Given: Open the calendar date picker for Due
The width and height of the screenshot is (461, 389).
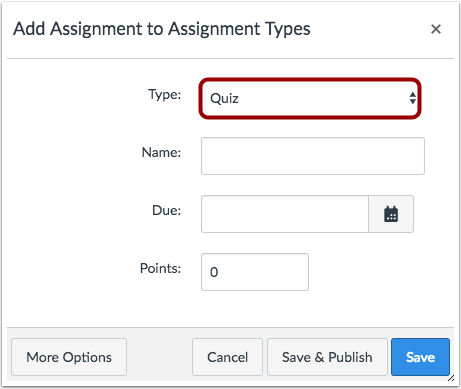Looking at the screenshot, I should coord(391,214).
